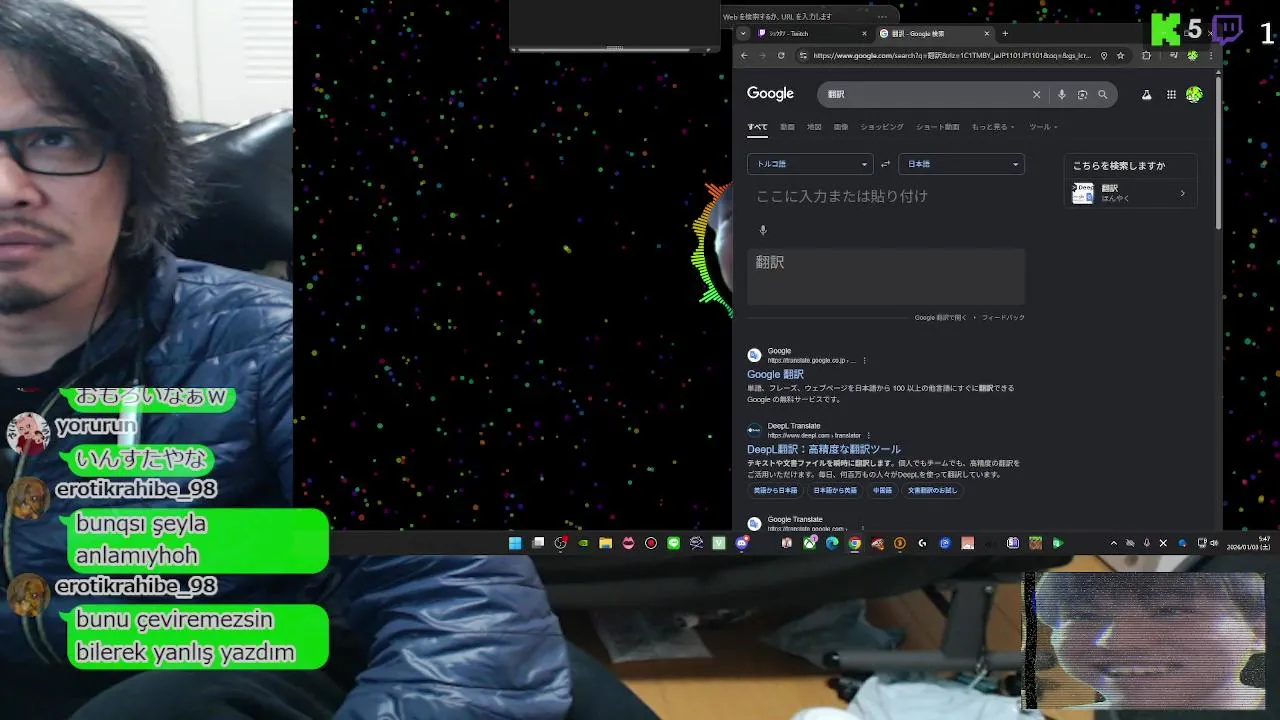The image size is (1280, 720).
Task: Switch to the ショート動画 results tab
Action: click(937, 127)
